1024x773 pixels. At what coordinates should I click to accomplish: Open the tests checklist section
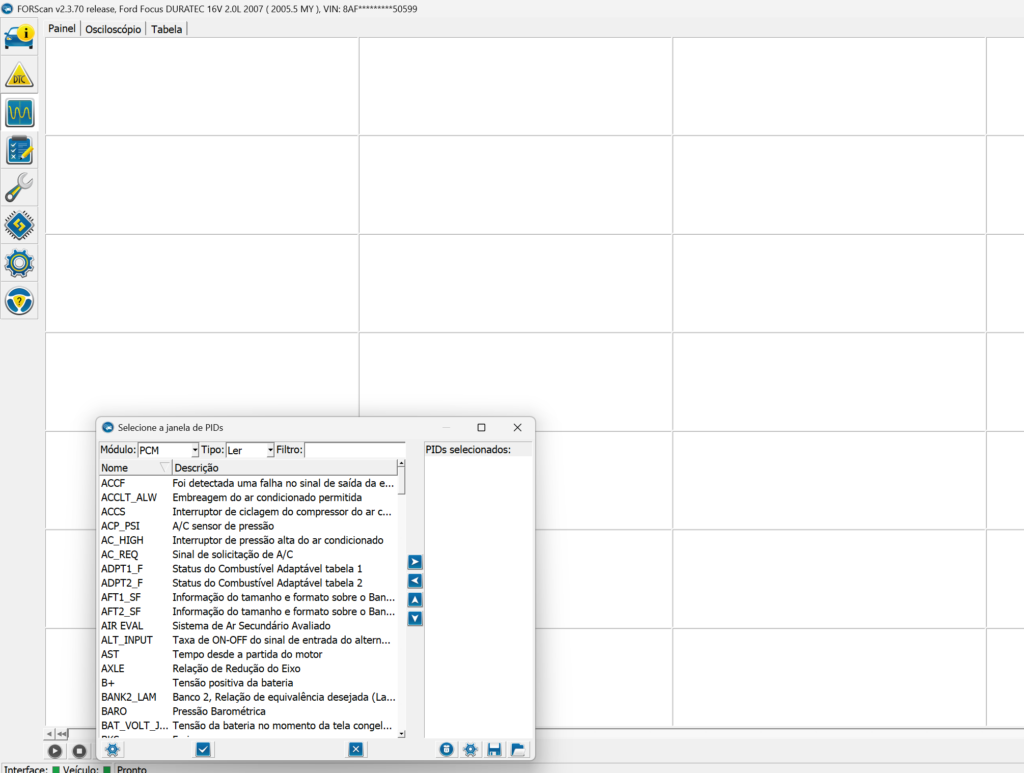coord(20,150)
